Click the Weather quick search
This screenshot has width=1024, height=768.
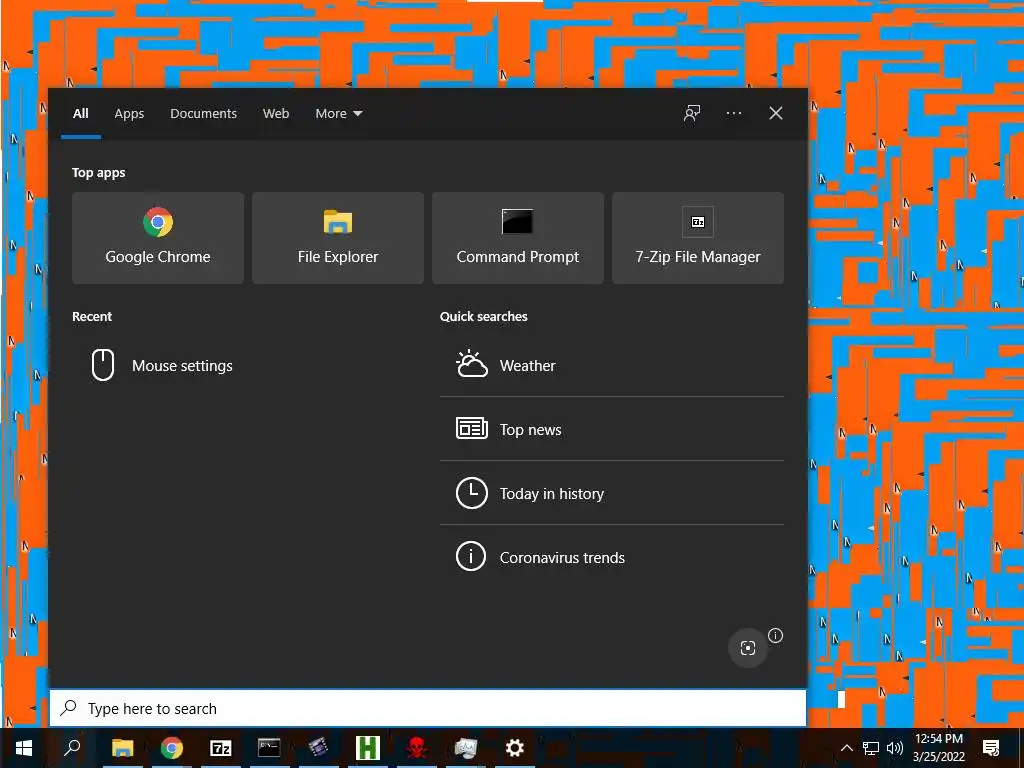tap(612, 365)
